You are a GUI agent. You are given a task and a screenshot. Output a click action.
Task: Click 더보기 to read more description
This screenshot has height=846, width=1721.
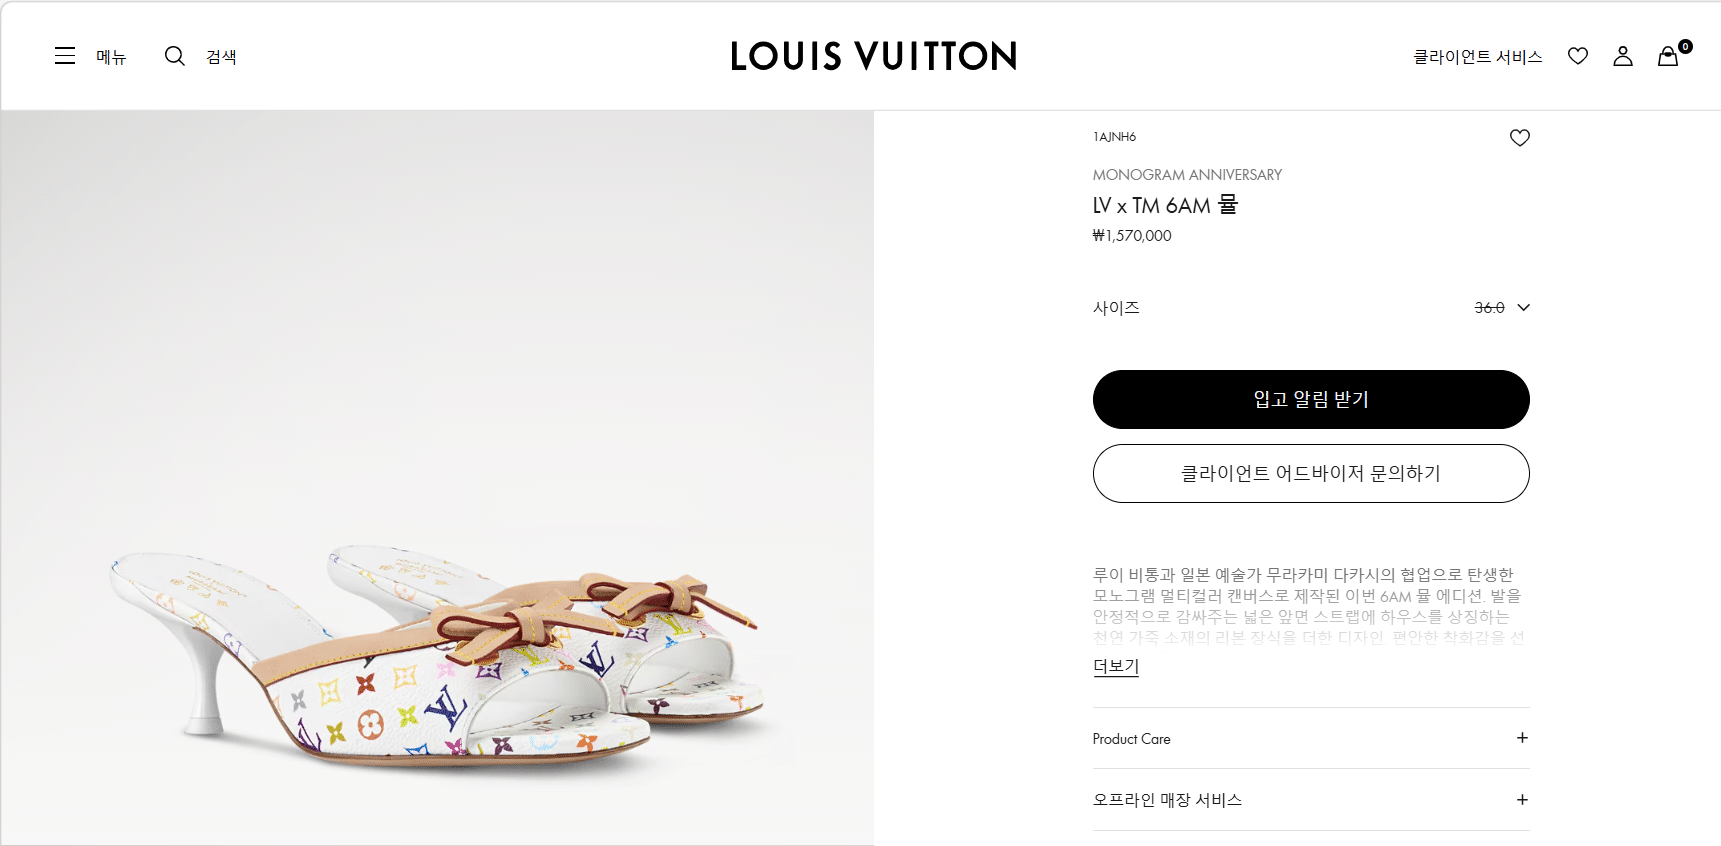(x=1116, y=666)
